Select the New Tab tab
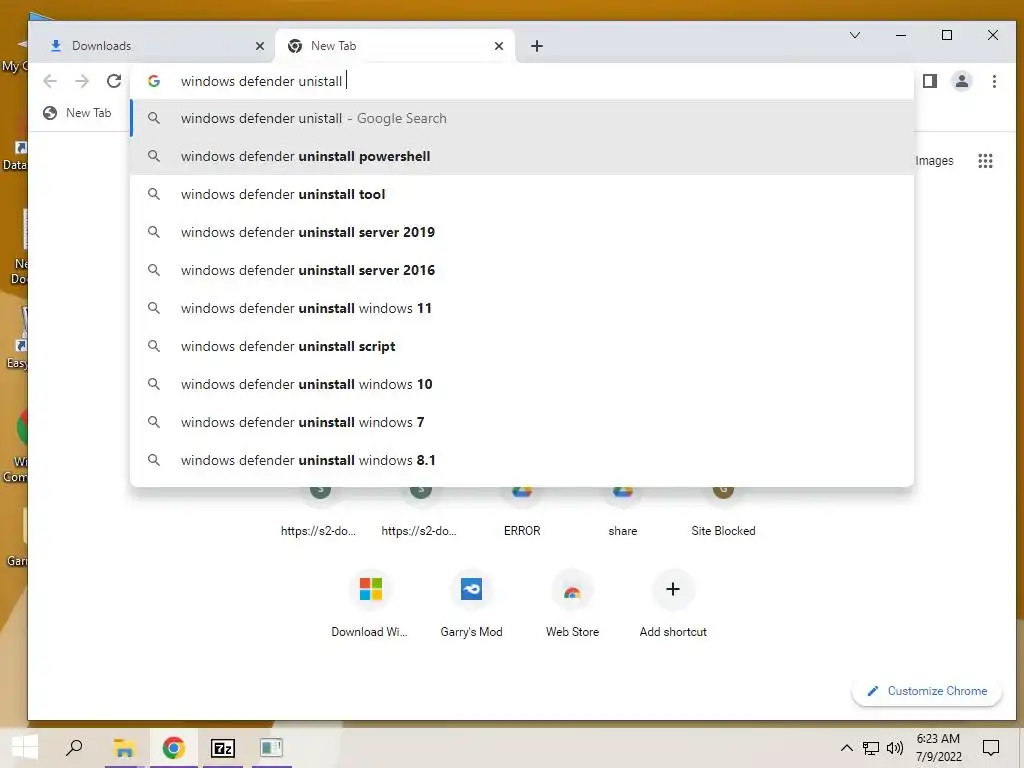Image resolution: width=1024 pixels, height=768 pixels. [x=394, y=46]
